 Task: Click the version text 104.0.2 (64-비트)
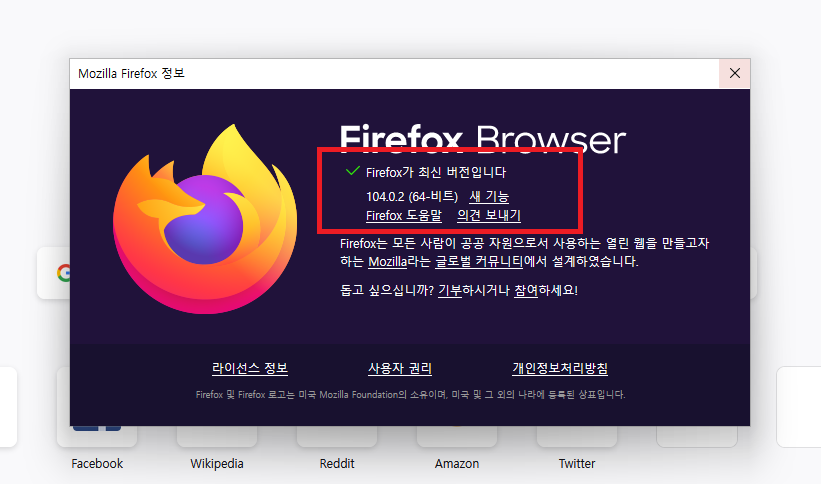coord(412,196)
